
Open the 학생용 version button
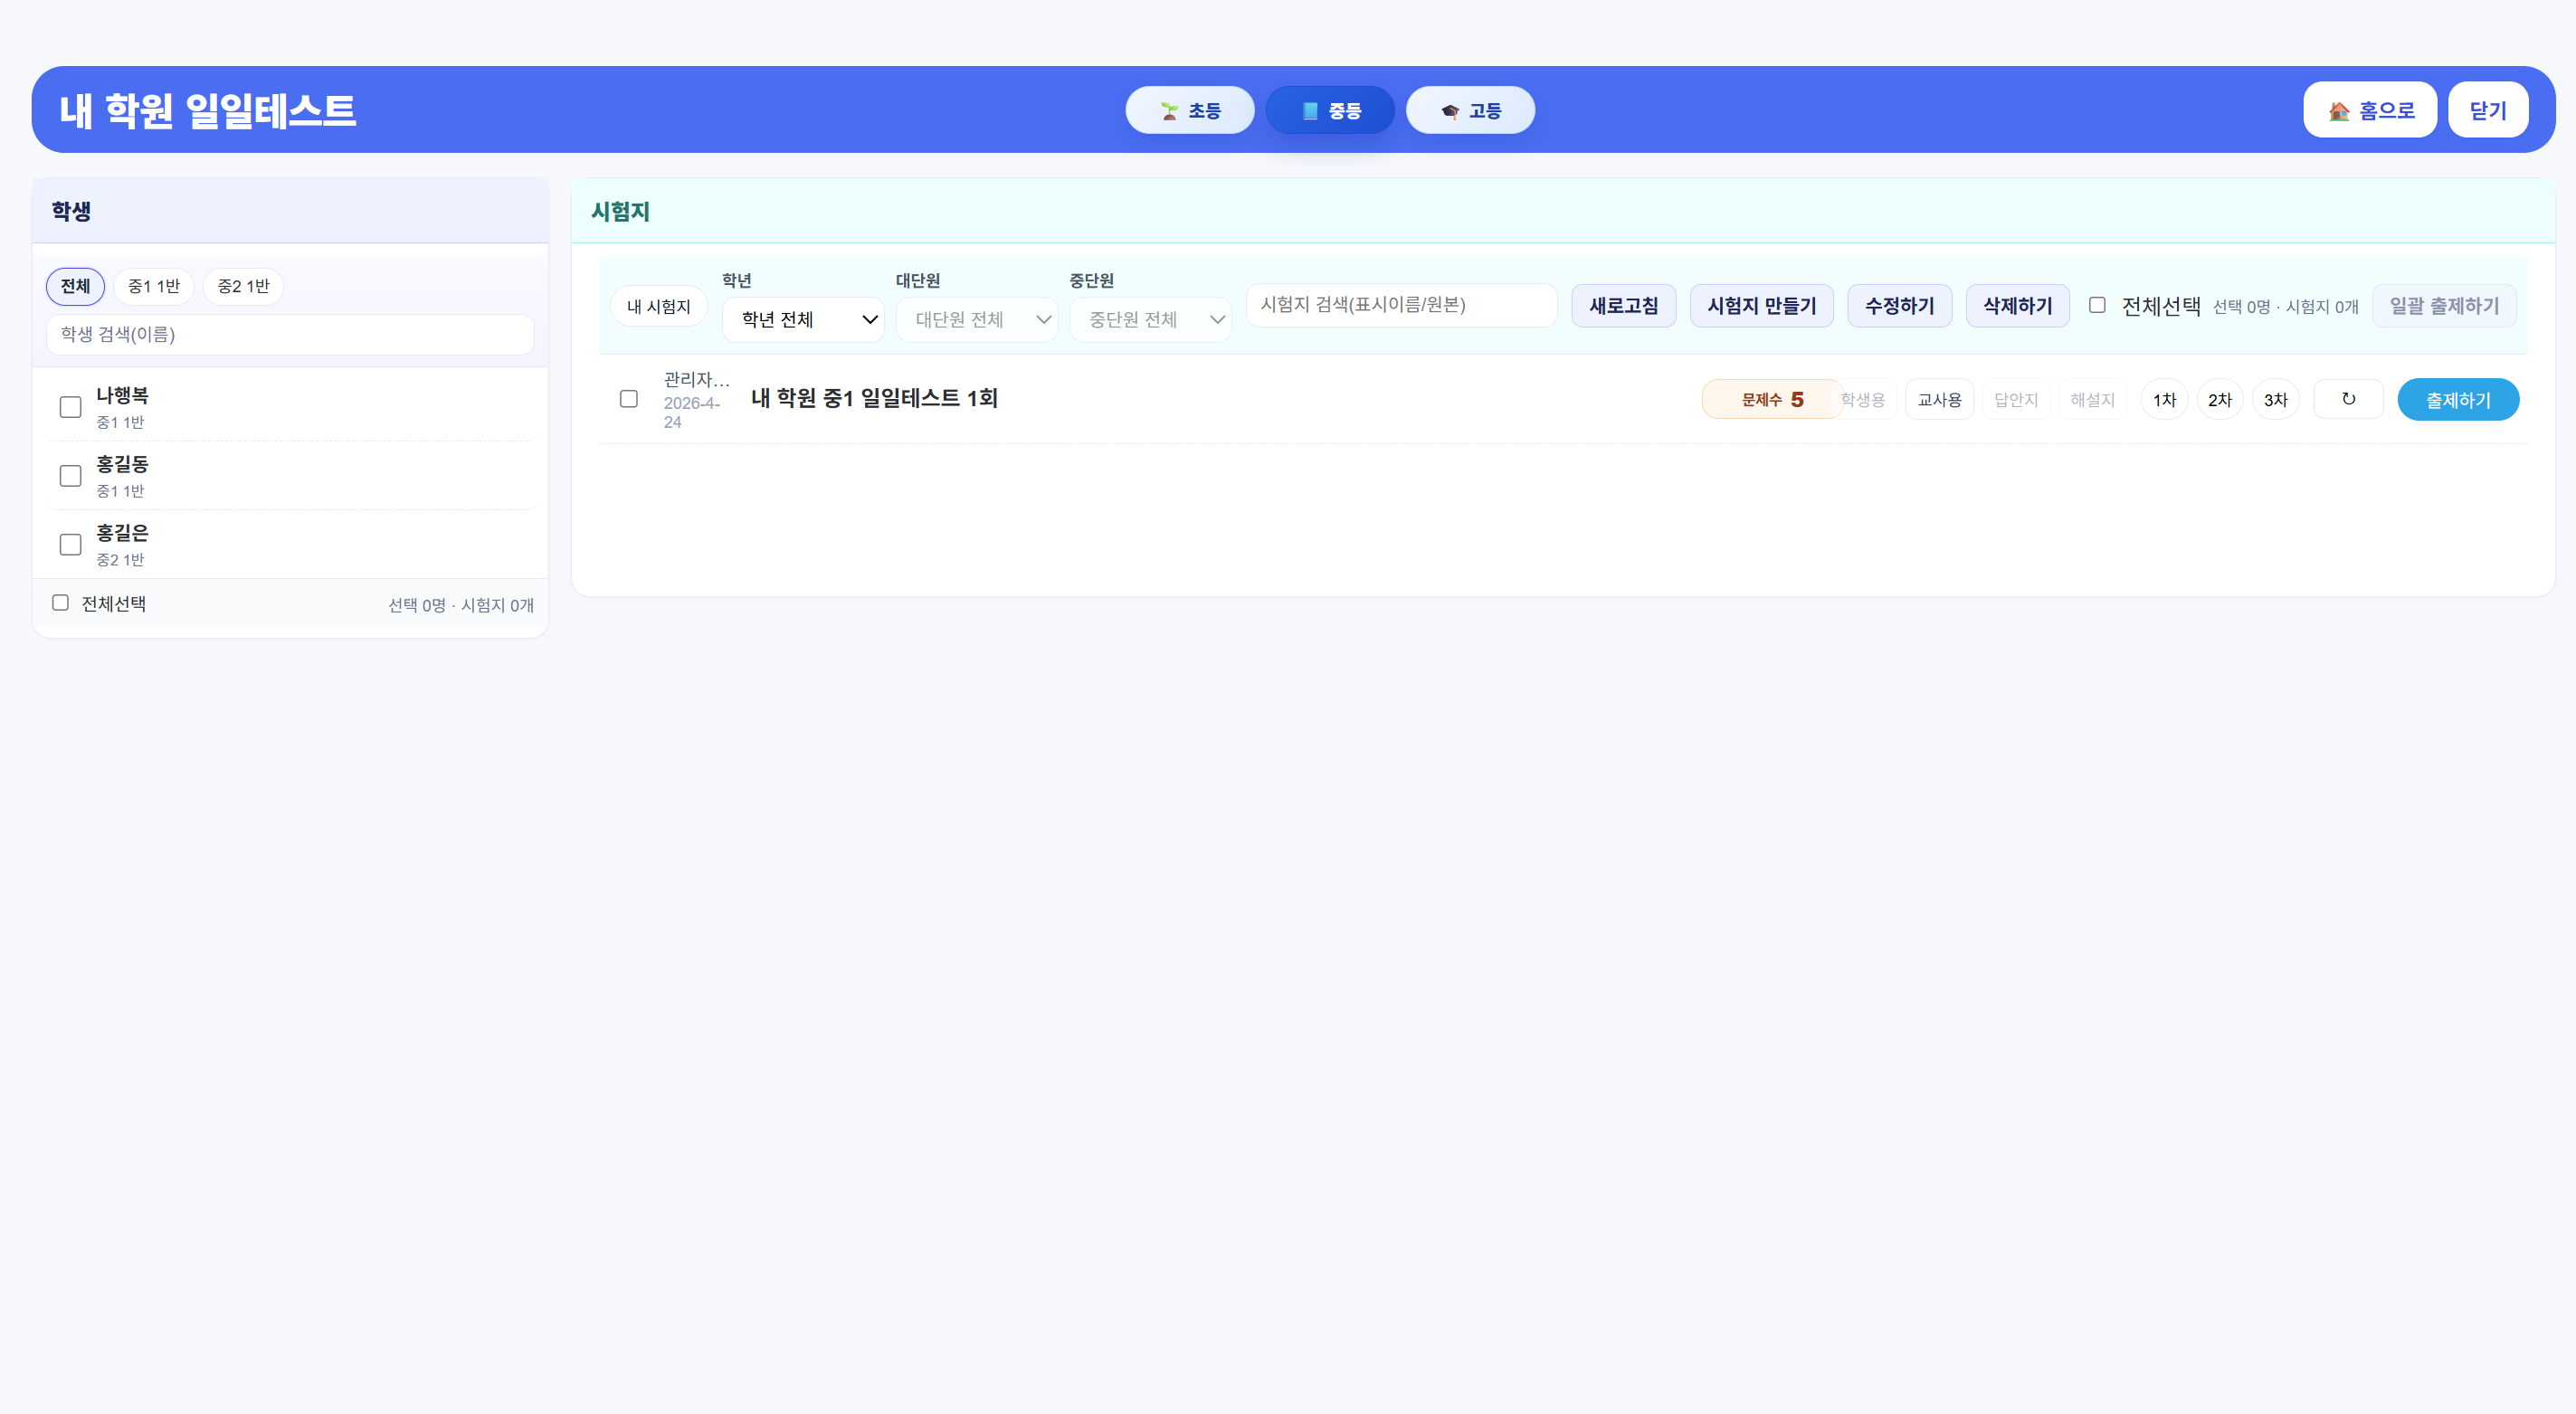(x=1863, y=400)
